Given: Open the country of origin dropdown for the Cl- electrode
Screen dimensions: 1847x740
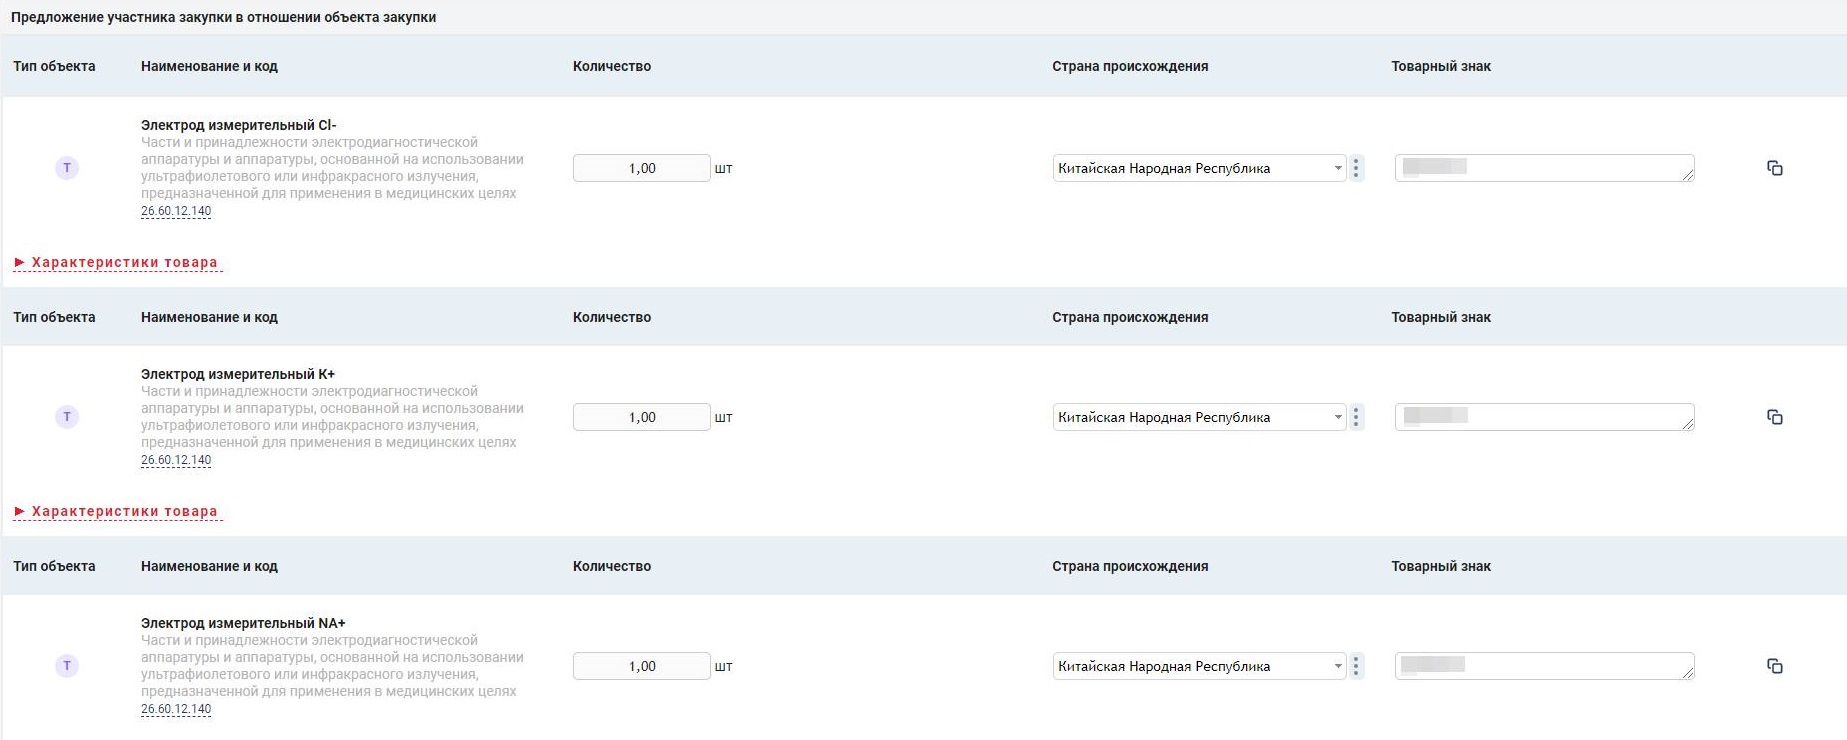Looking at the screenshot, I should click(1199, 168).
